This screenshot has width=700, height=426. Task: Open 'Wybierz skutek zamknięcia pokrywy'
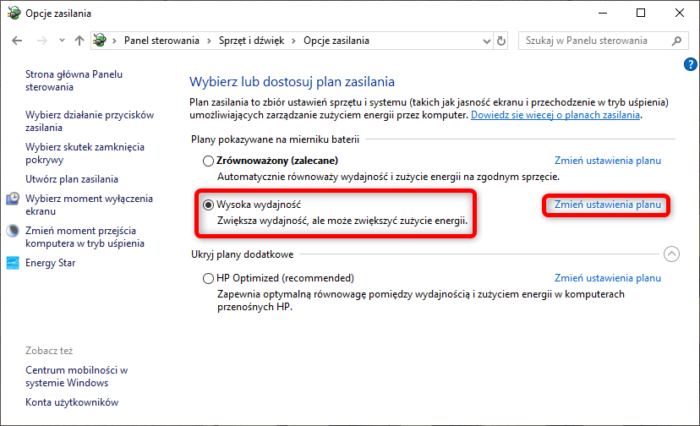[x=85, y=154]
